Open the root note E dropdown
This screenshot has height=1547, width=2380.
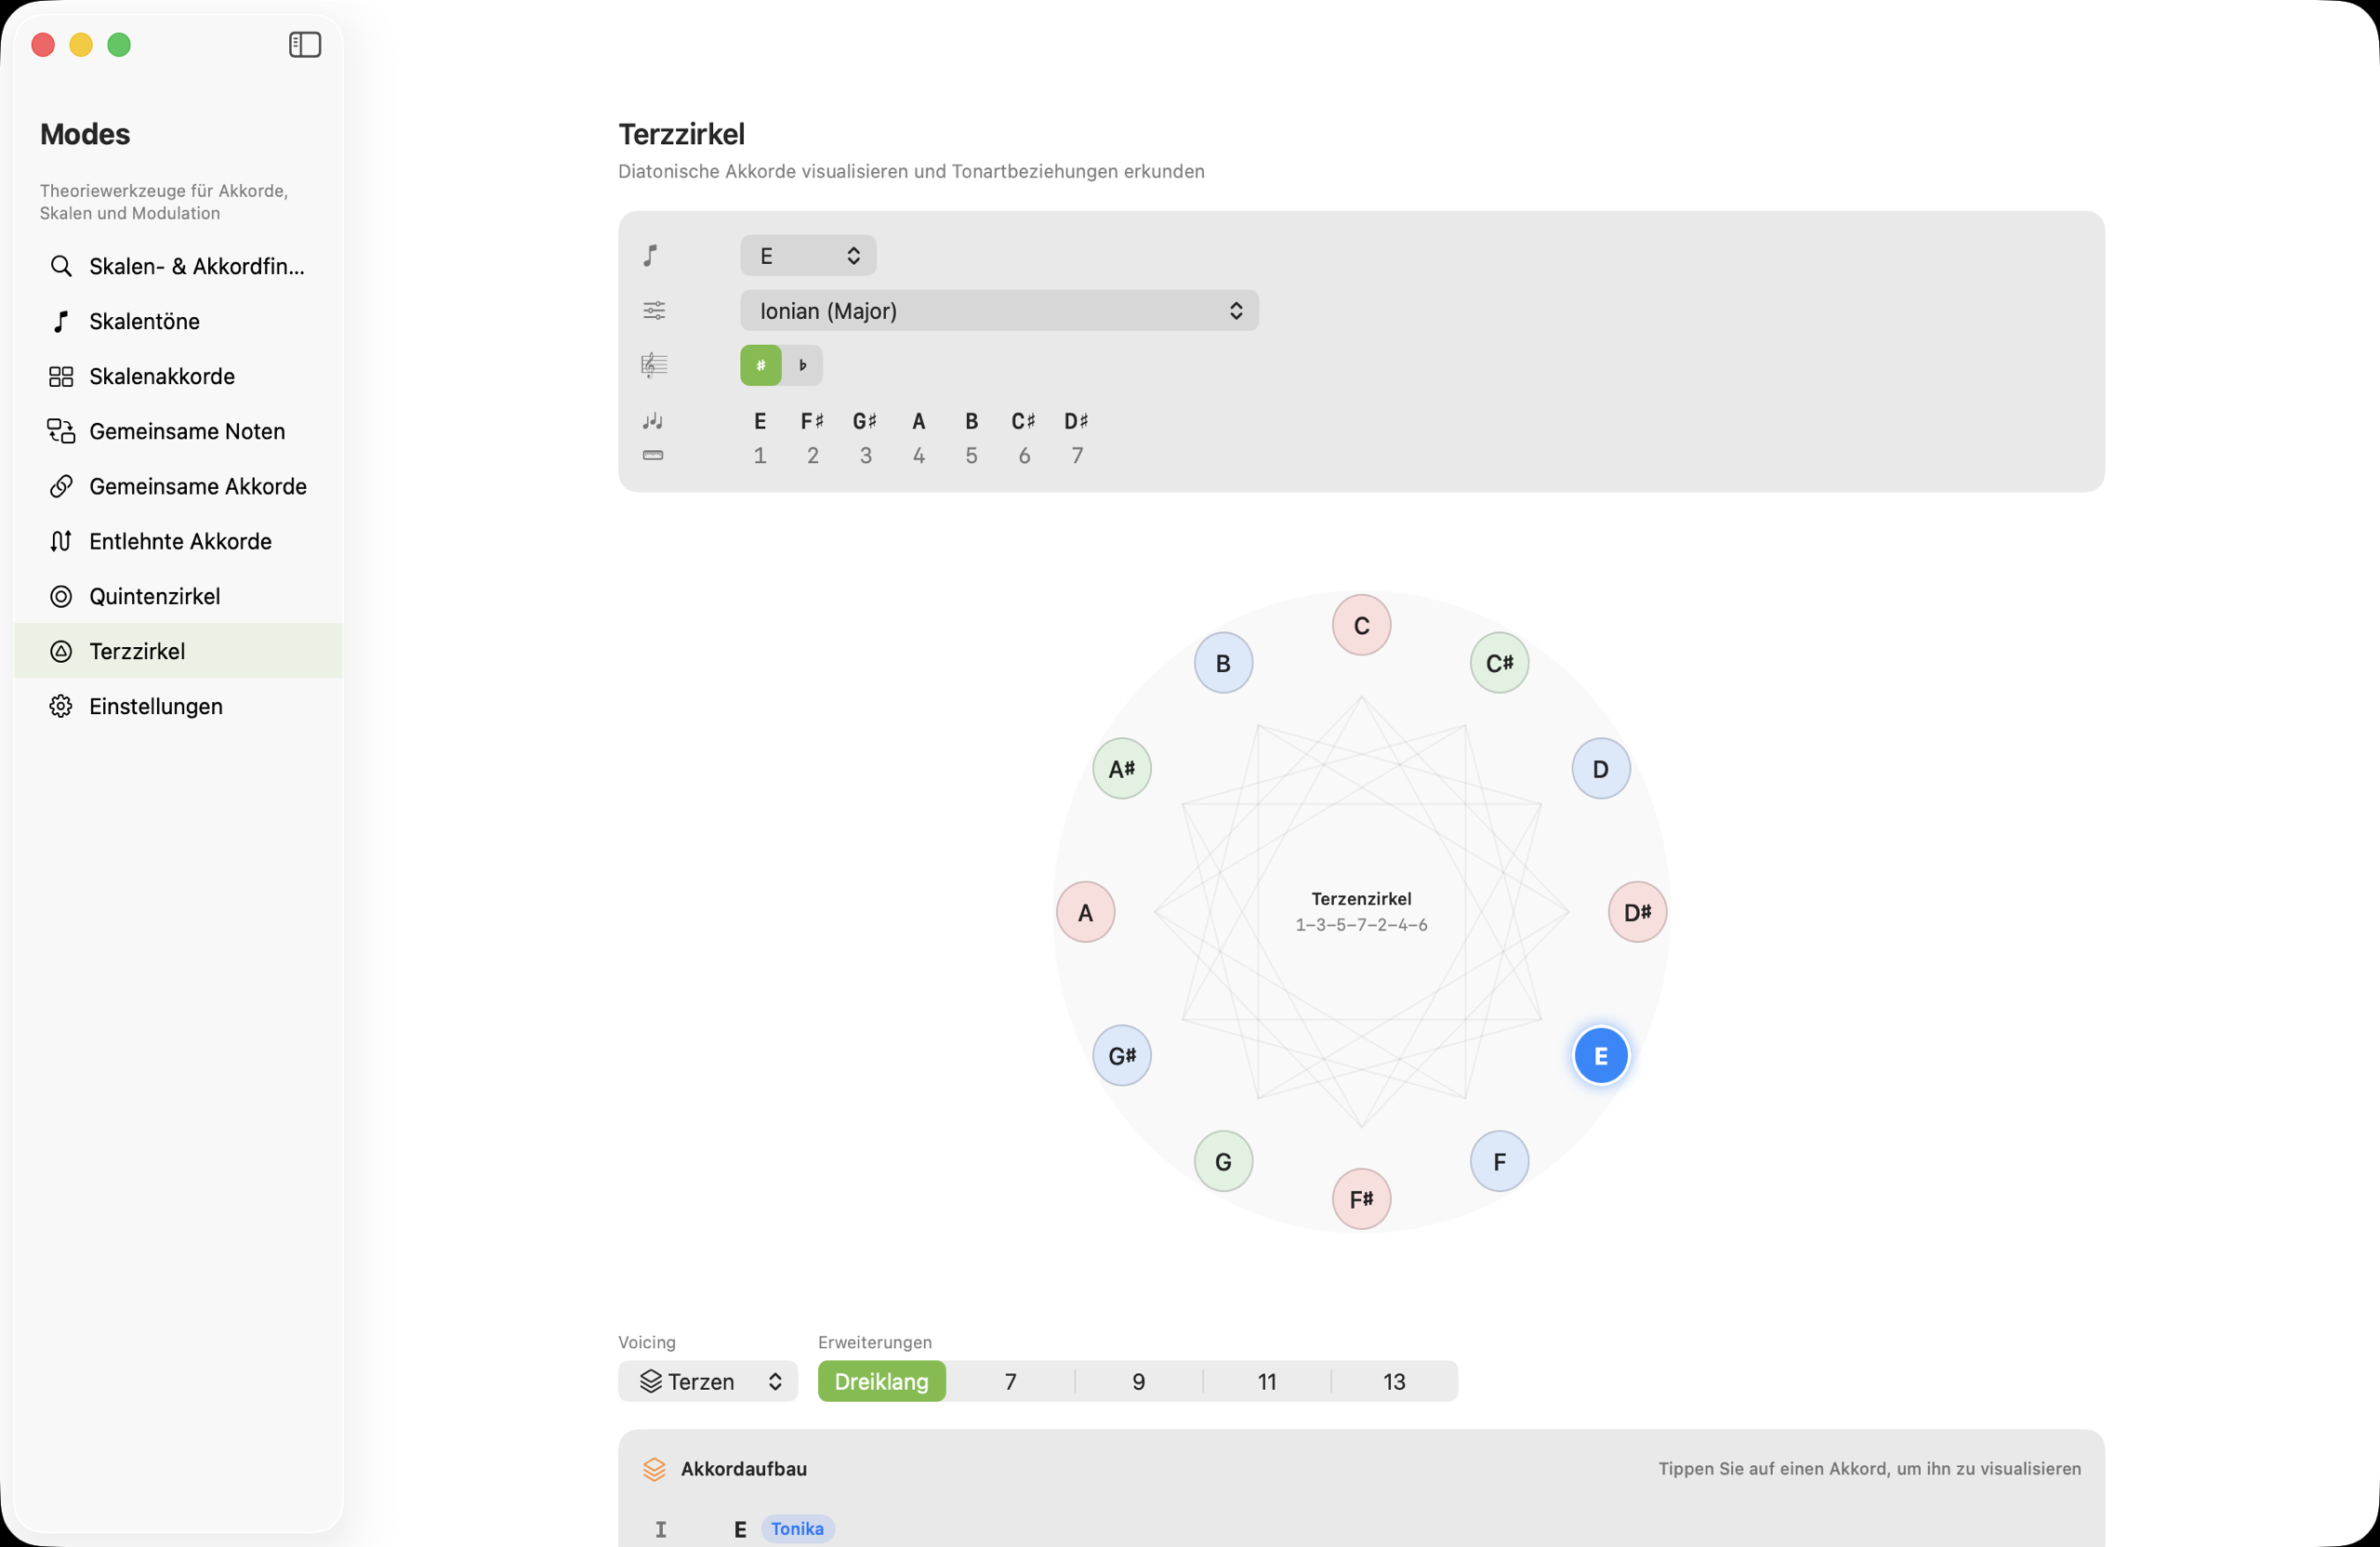click(807, 256)
